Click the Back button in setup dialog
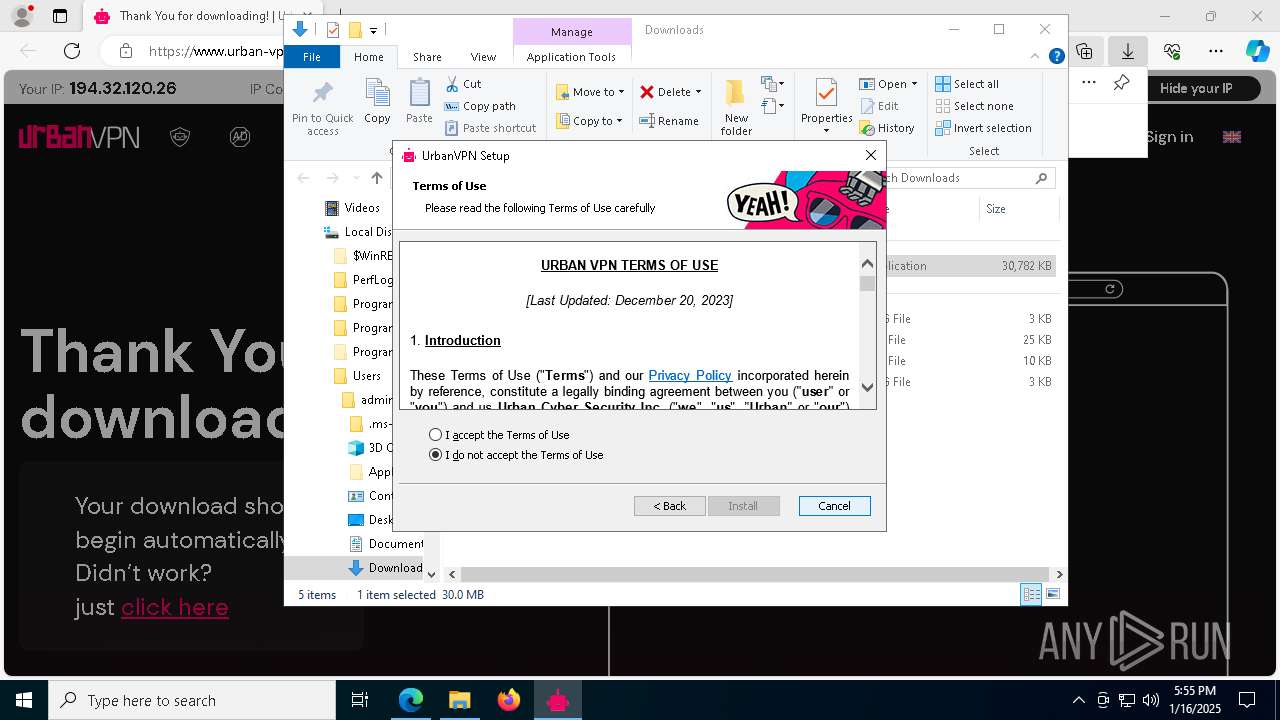 [670, 506]
